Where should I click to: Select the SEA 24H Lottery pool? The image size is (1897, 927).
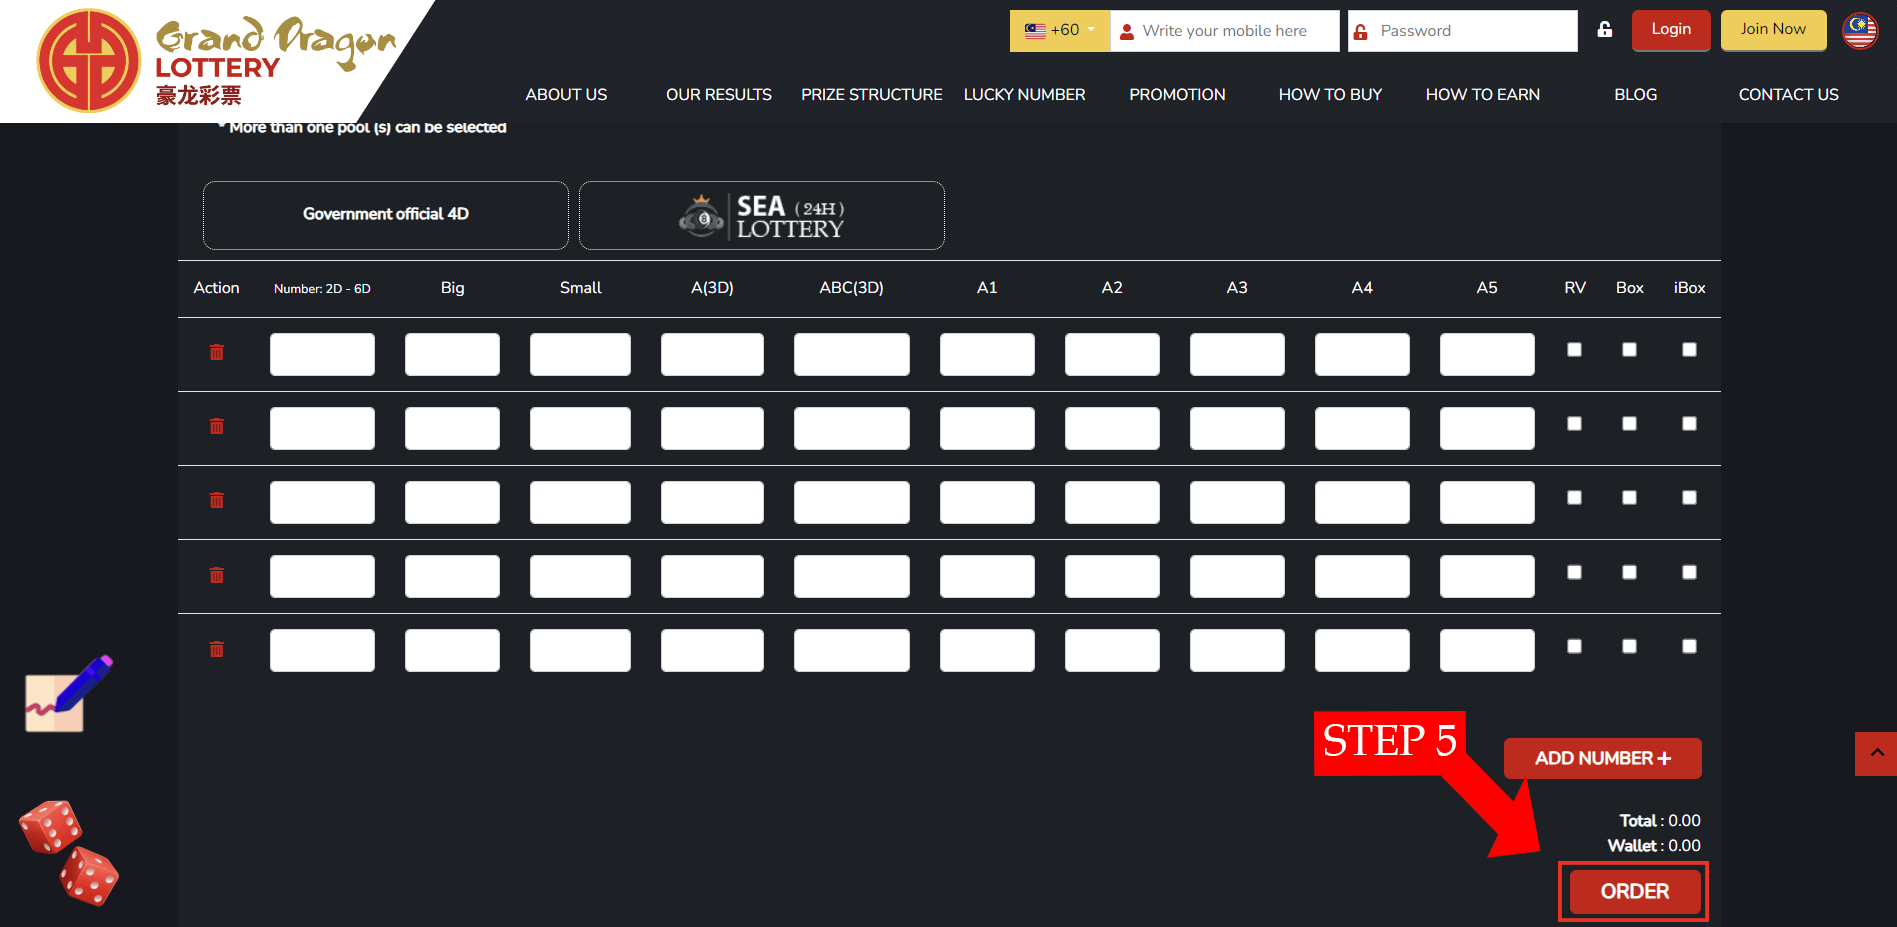pyautogui.click(x=761, y=215)
